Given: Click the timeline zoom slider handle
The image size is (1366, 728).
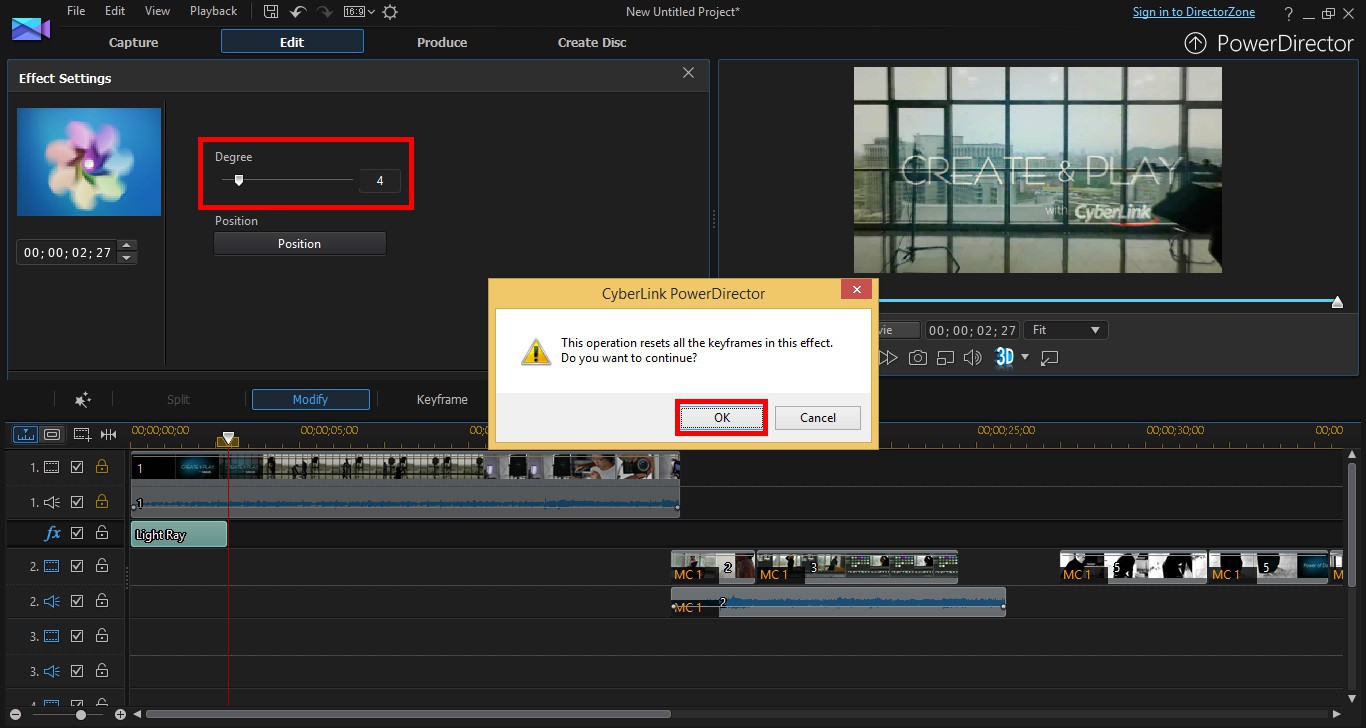Looking at the screenshot, I should click(x=81, y=715).
